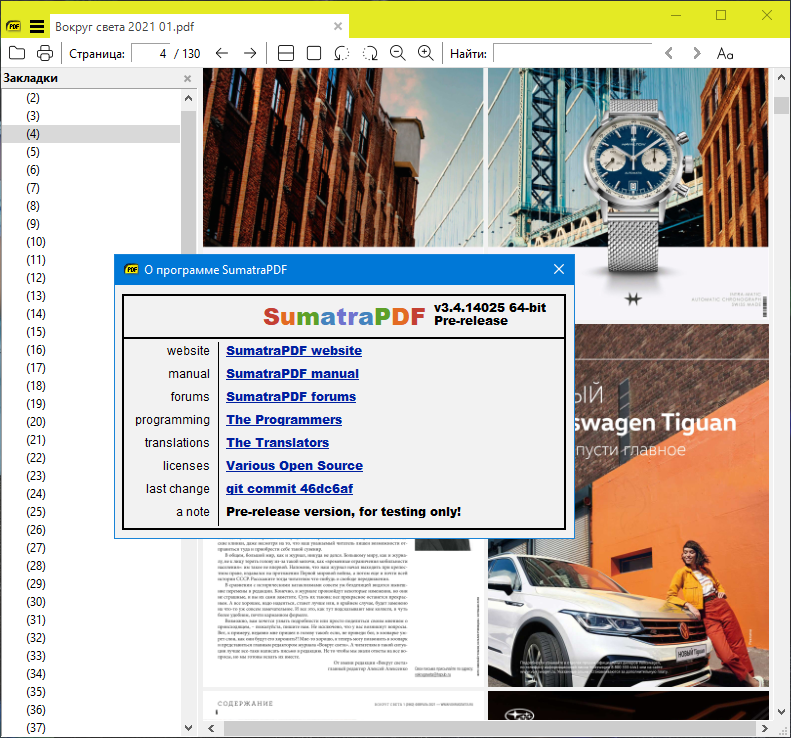Rotate the page counterclockwise
Image resolution: width=791 pixels, height=738 pixels.
coord(342,53)
